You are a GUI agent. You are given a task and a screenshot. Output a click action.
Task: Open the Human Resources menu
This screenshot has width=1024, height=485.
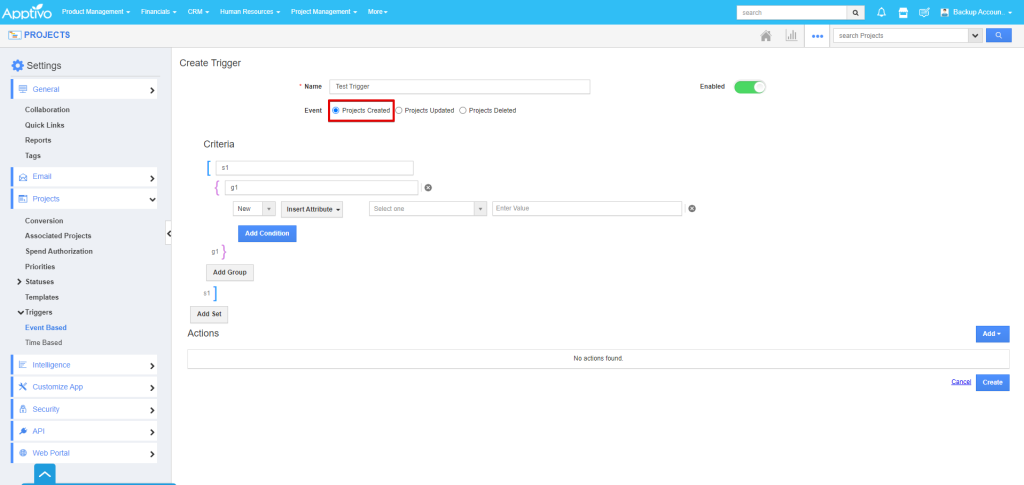coord(249,12)
